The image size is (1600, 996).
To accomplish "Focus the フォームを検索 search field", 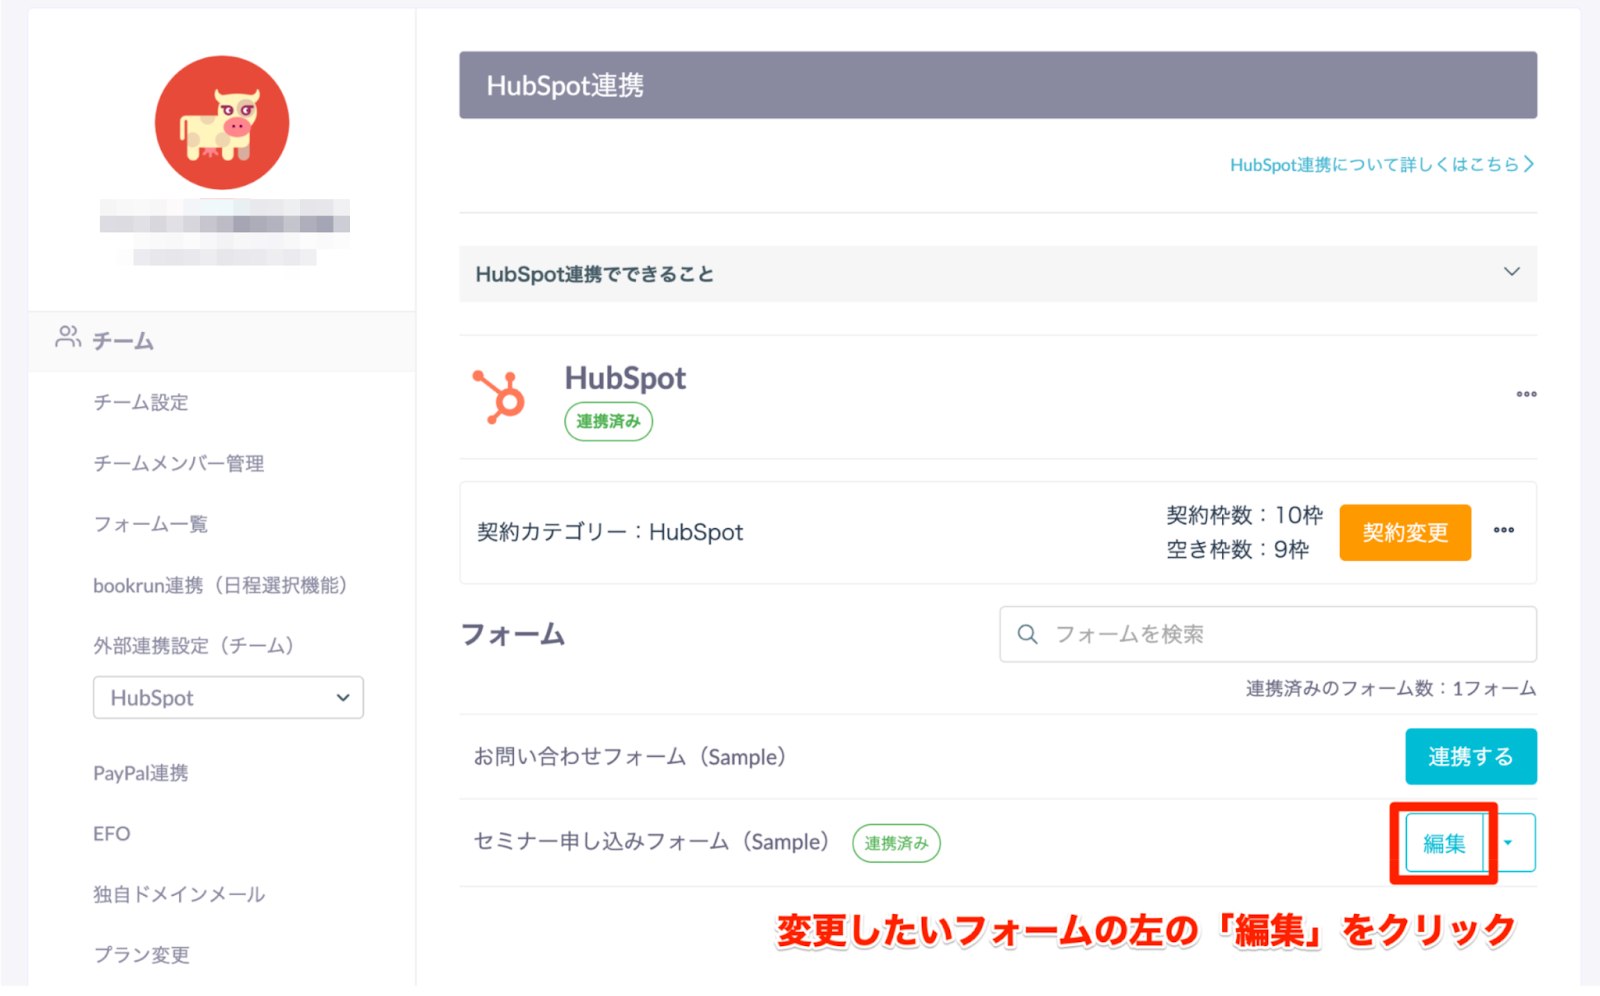I will pos(1268,634).
